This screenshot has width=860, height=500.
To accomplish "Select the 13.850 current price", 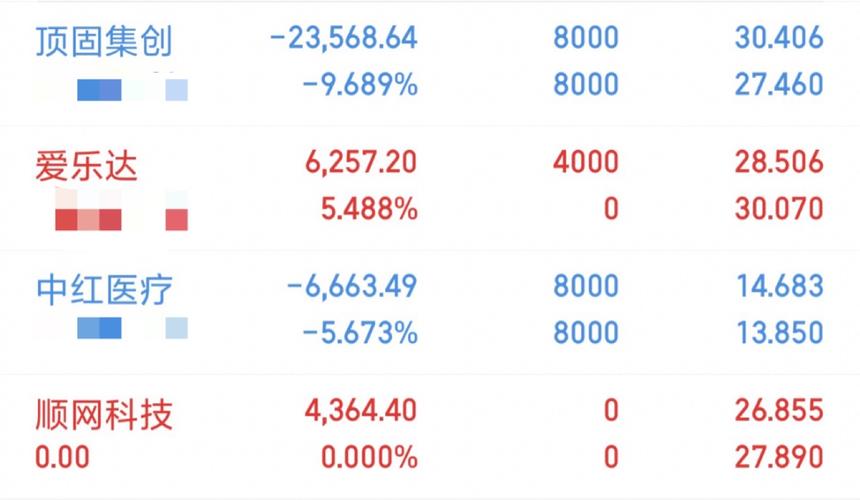I will [778, 332].
